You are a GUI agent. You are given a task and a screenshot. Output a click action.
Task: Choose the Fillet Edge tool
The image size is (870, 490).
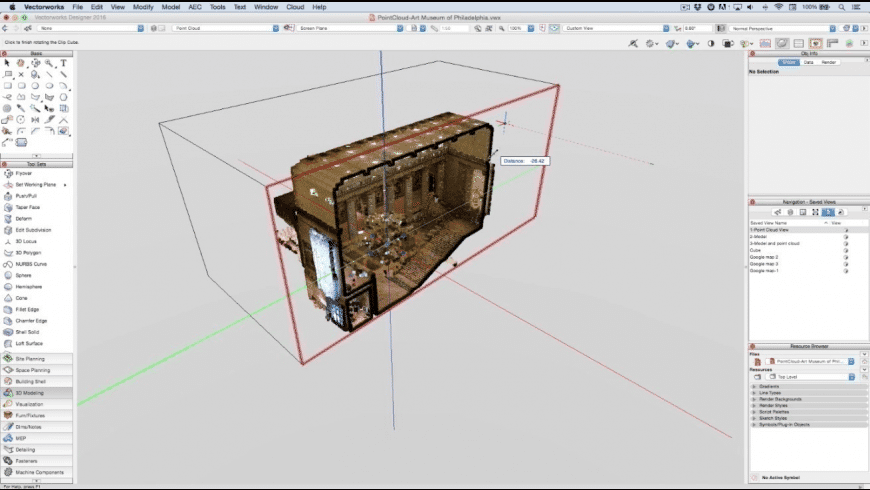tap(27, 309)
